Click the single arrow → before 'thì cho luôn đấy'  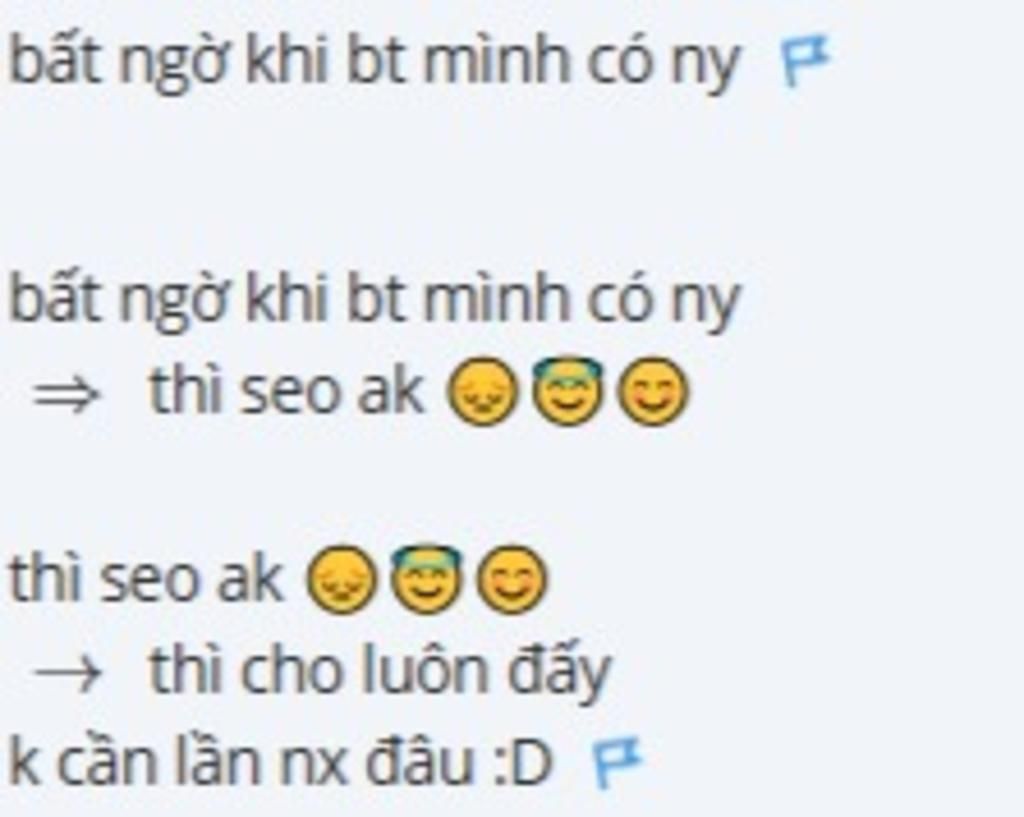pyautogui.click(x=67, y=673)
